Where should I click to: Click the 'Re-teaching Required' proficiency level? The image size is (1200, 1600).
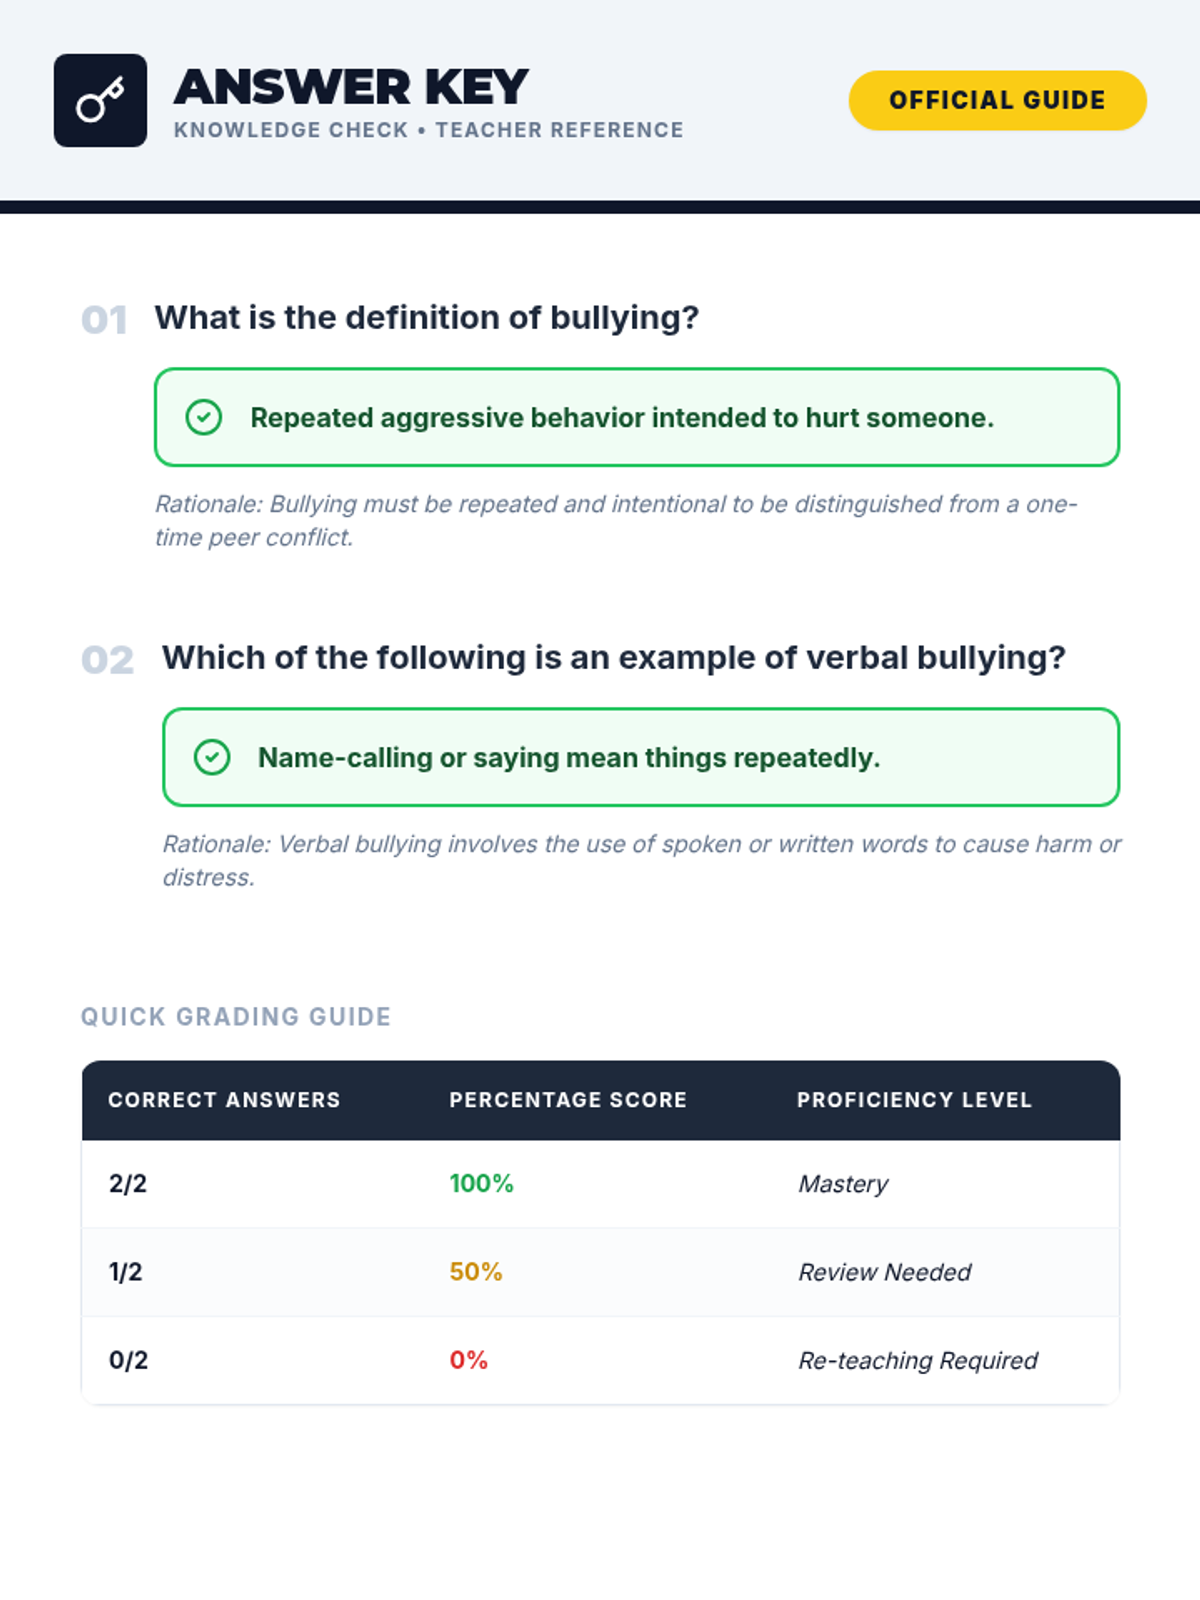click(917, 1360)
